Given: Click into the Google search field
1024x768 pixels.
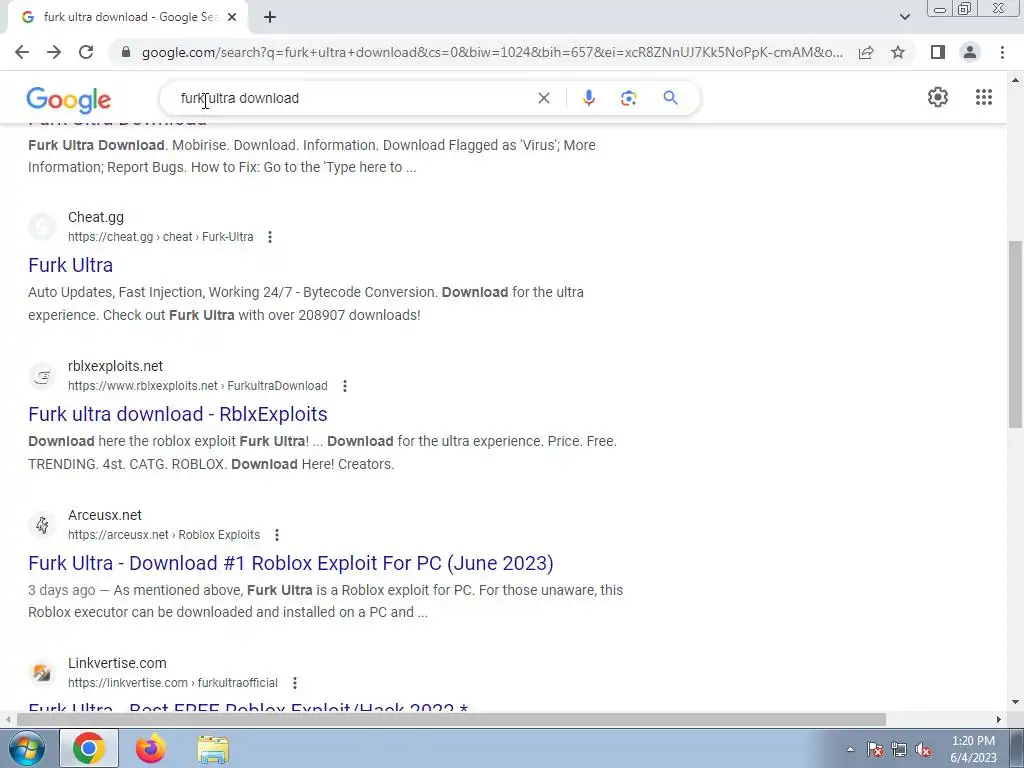Looking at the screenshot, I should coord(353,98).
